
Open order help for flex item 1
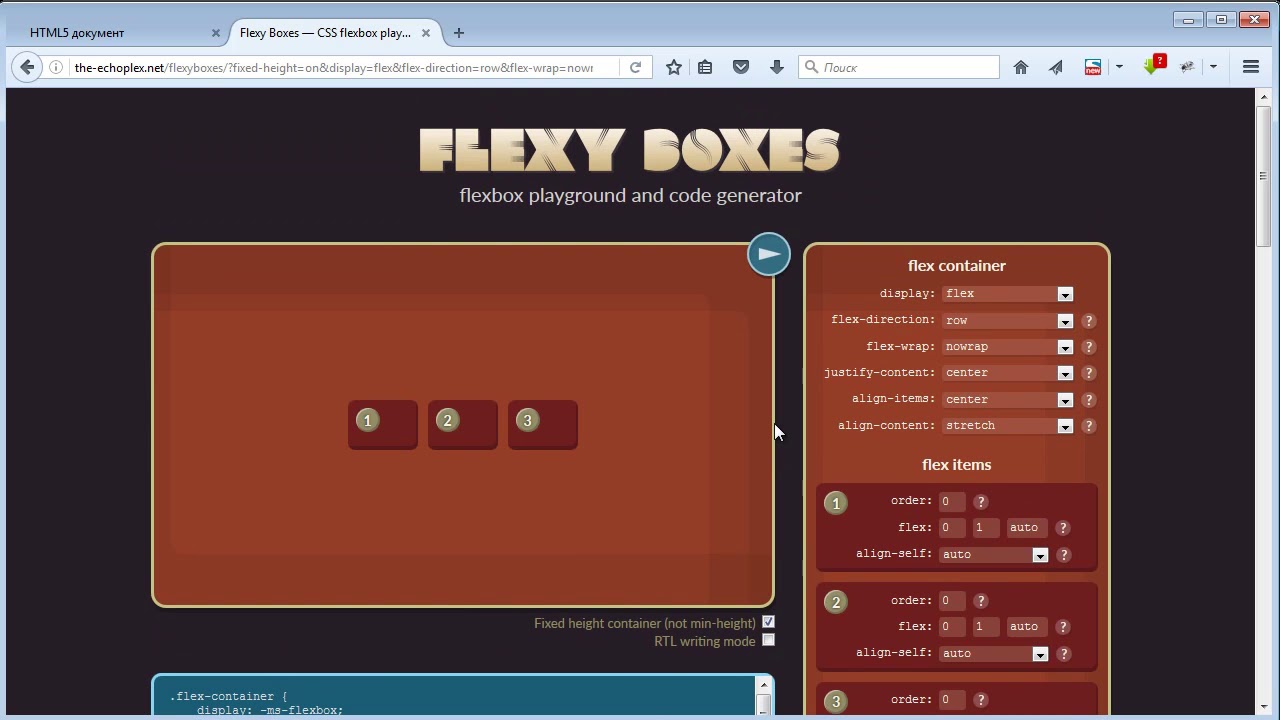click(x=981, y=502)
